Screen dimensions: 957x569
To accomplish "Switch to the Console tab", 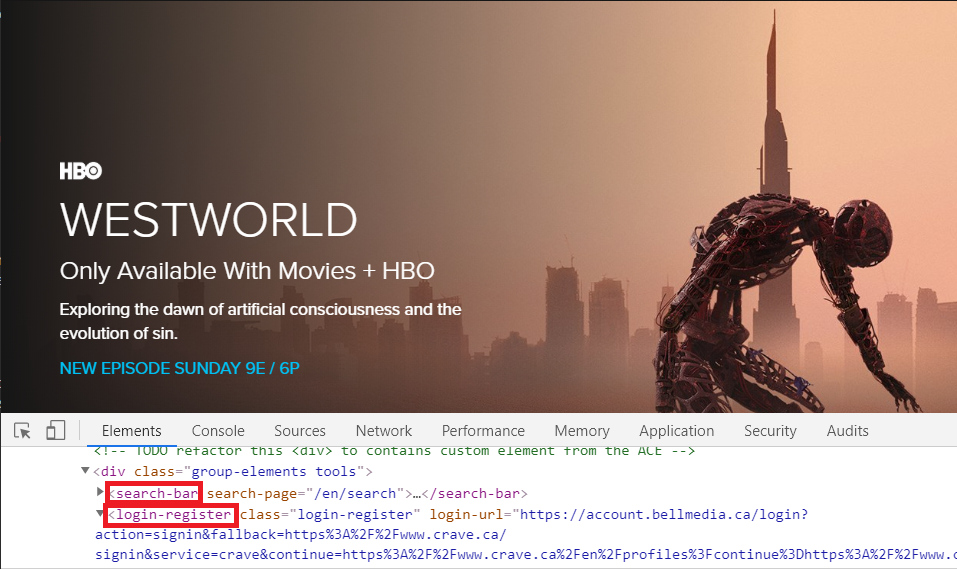I will (218, 431).
